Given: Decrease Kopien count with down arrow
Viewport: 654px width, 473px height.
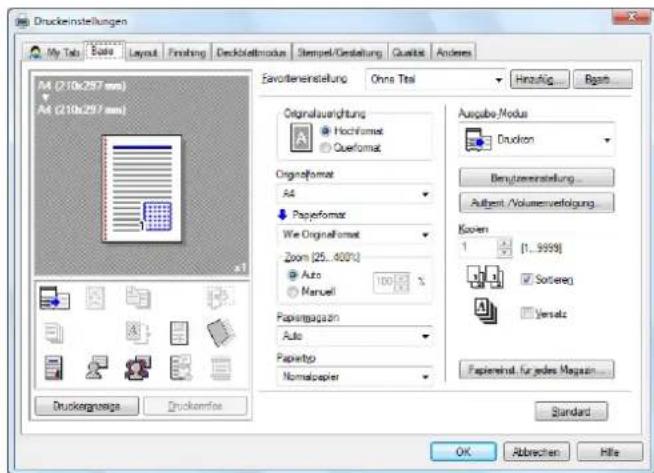Looking at the screenshot, I should pos(505,252).
